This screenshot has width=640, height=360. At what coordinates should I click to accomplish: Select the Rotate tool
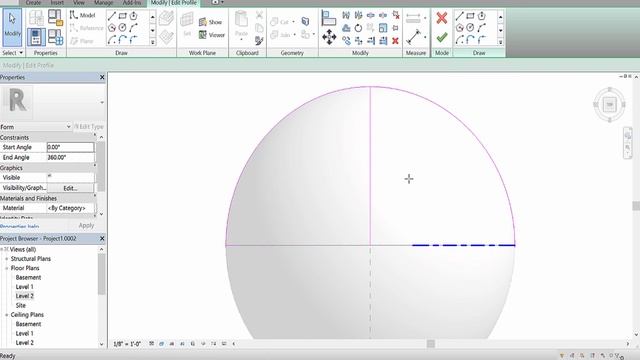358,28
